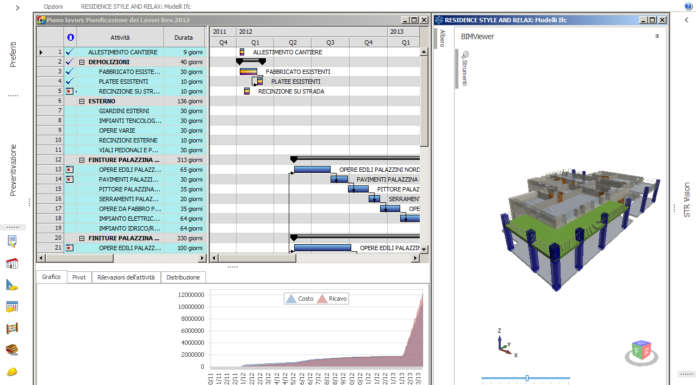Screen dimensions: 696x385
Task: Click the blue info column header icon
Action: [70, 38]
